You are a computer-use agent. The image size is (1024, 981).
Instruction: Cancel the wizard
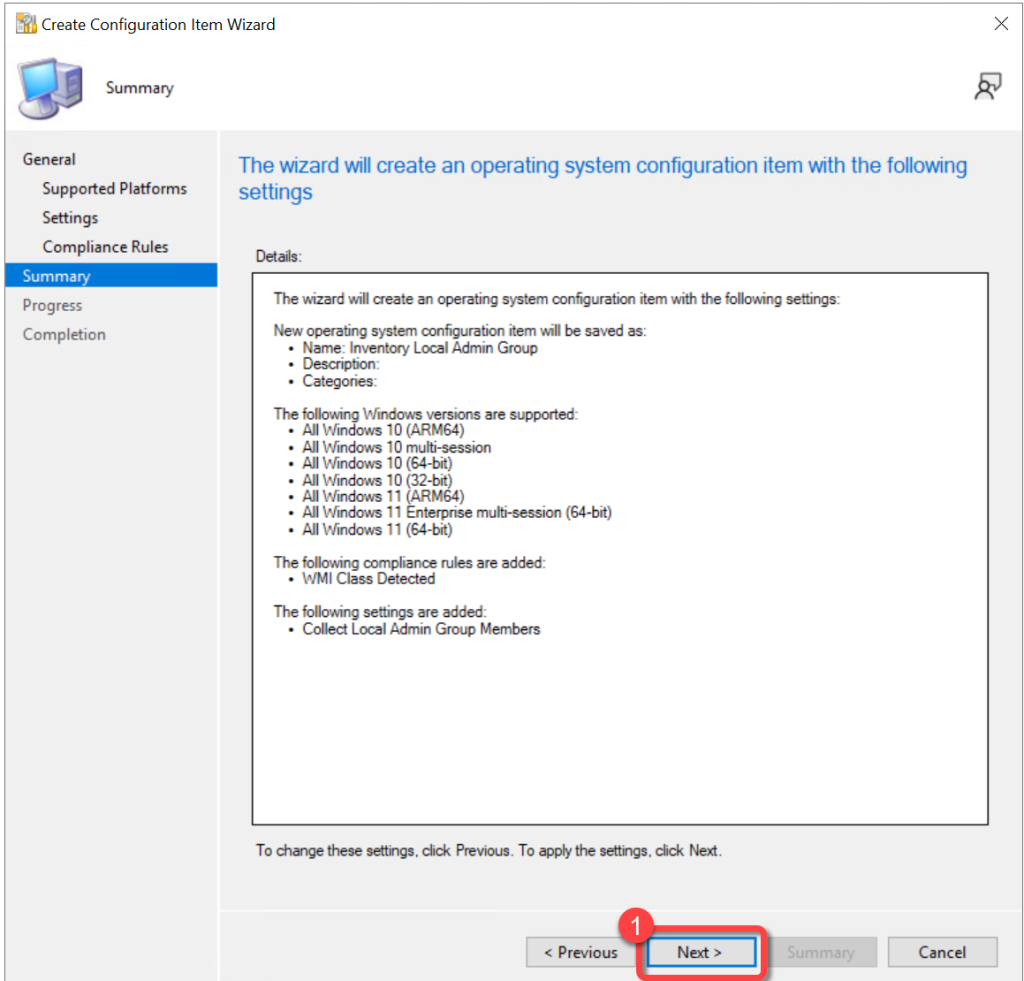942,952
